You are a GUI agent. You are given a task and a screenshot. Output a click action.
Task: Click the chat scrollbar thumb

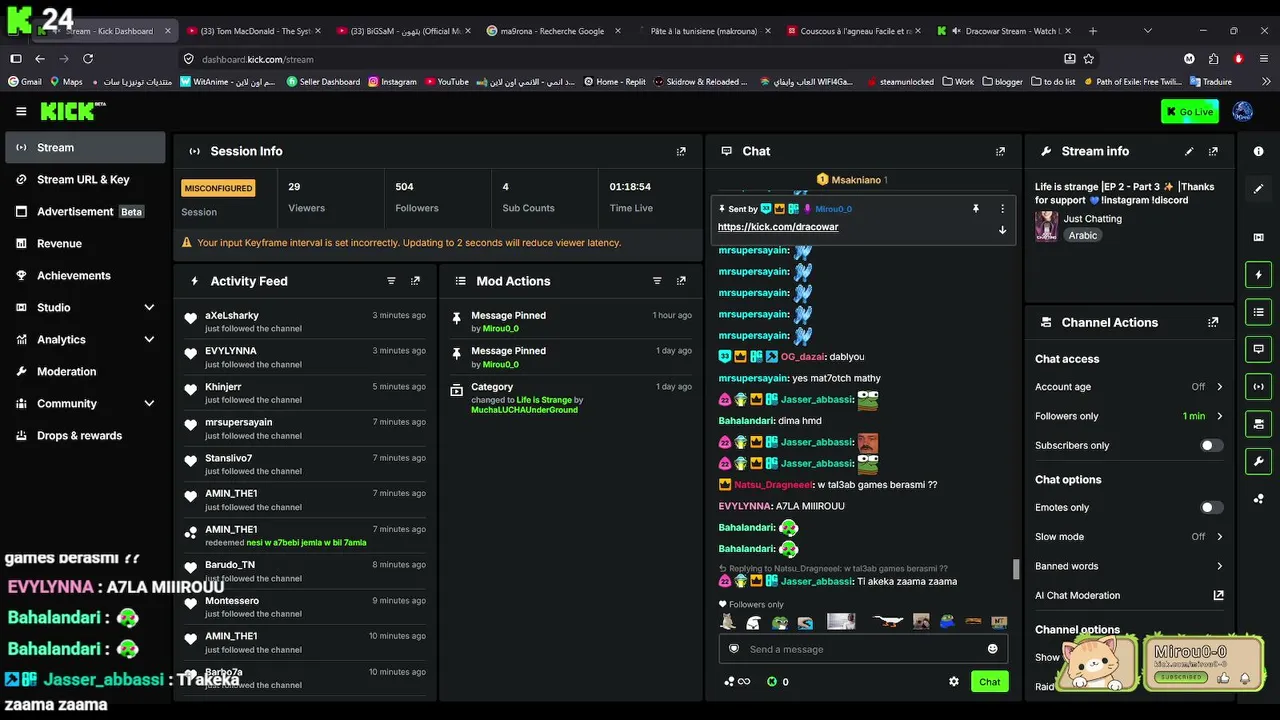point(1016,569)
